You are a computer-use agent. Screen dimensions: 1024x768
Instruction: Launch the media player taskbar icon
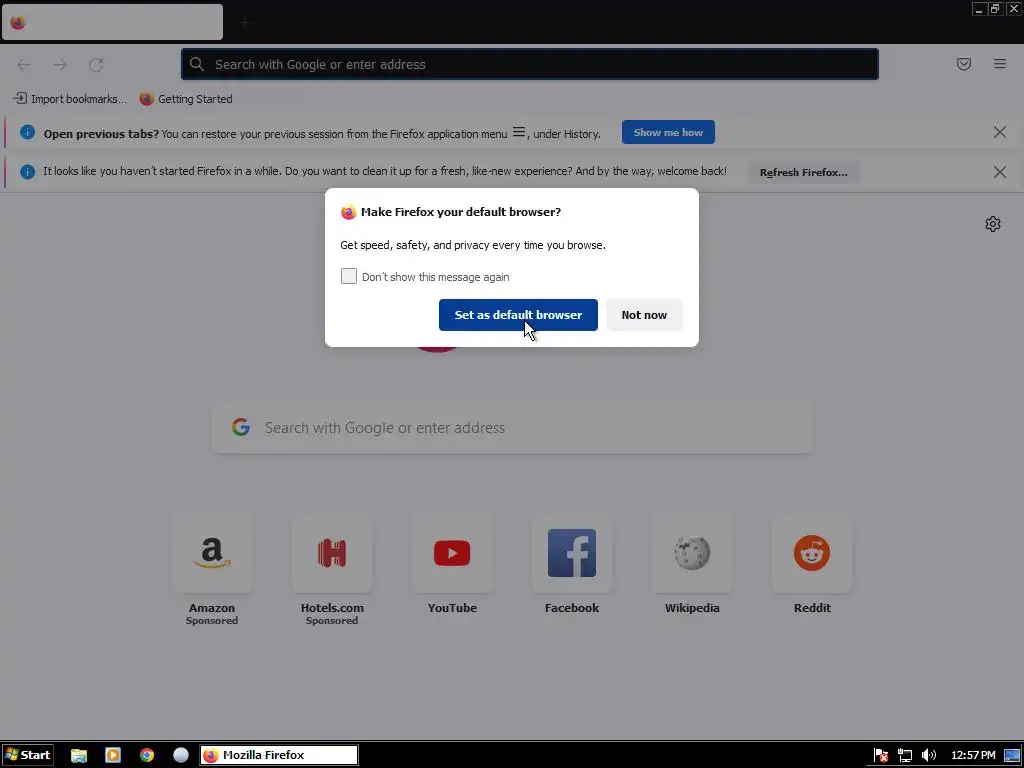coord(113,755)
